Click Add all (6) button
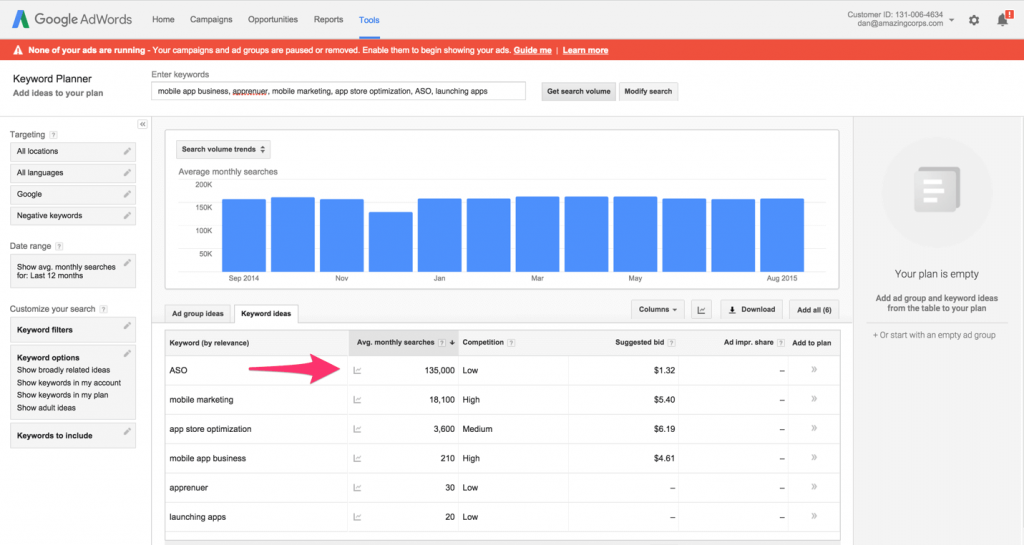This screenshot has height=545, width=1024. click(814, 309)
